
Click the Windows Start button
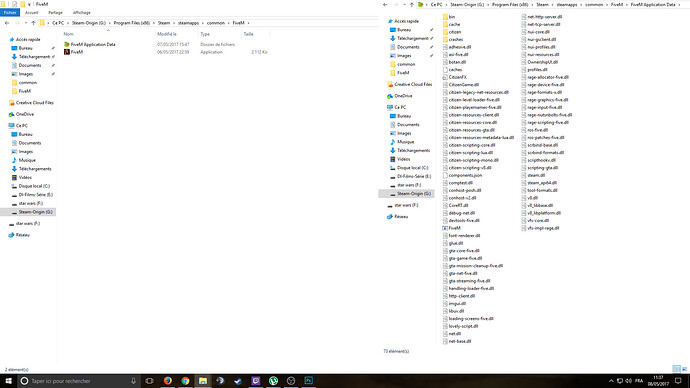(8, 381)
